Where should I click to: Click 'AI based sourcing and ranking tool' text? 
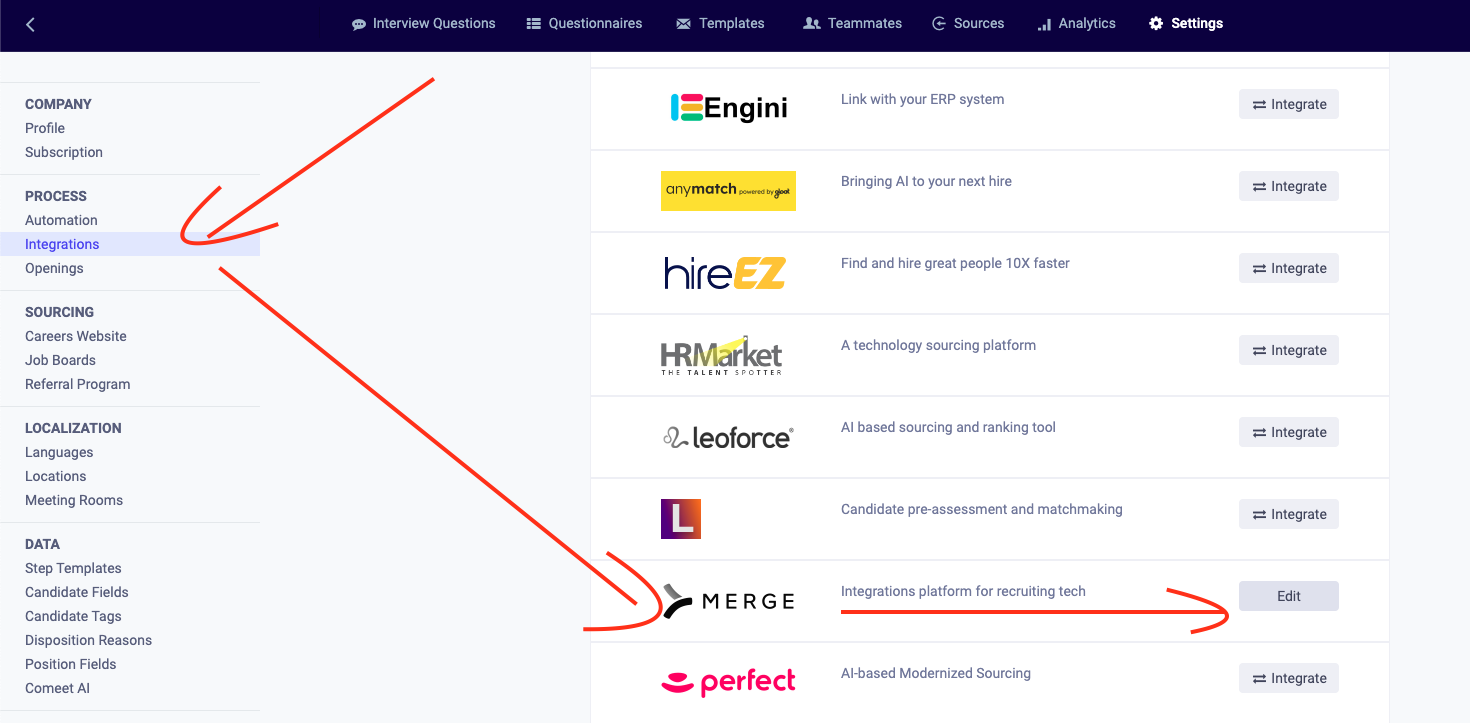[x=949, y=427]
